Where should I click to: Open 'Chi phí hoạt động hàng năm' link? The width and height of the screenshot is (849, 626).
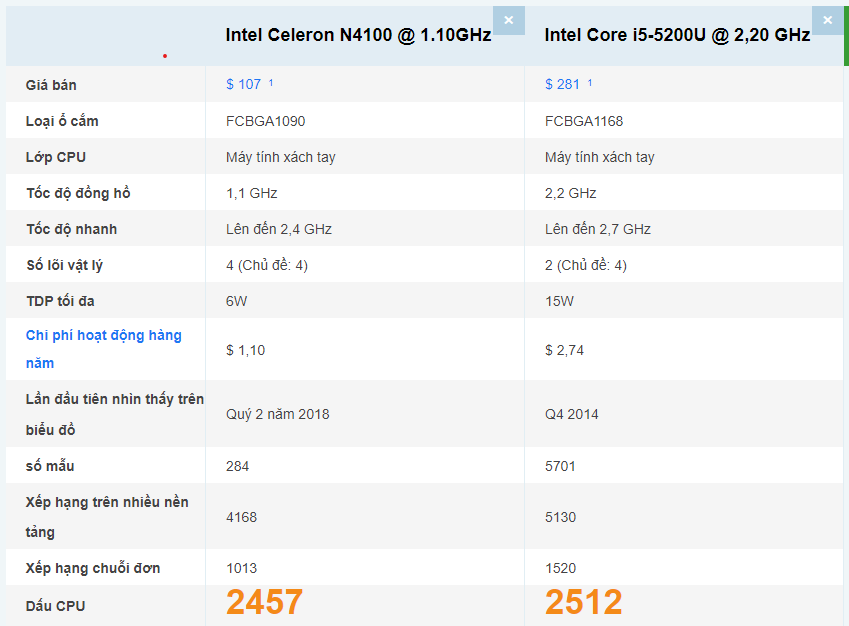(103, 349)
